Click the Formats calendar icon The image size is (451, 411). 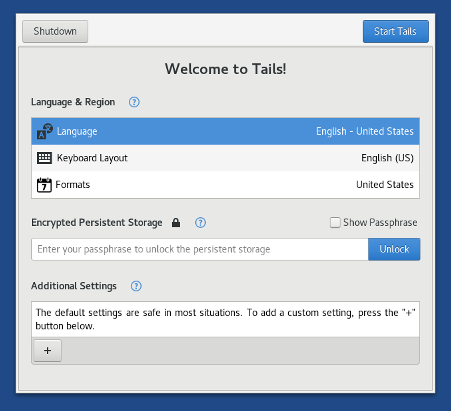44,185
